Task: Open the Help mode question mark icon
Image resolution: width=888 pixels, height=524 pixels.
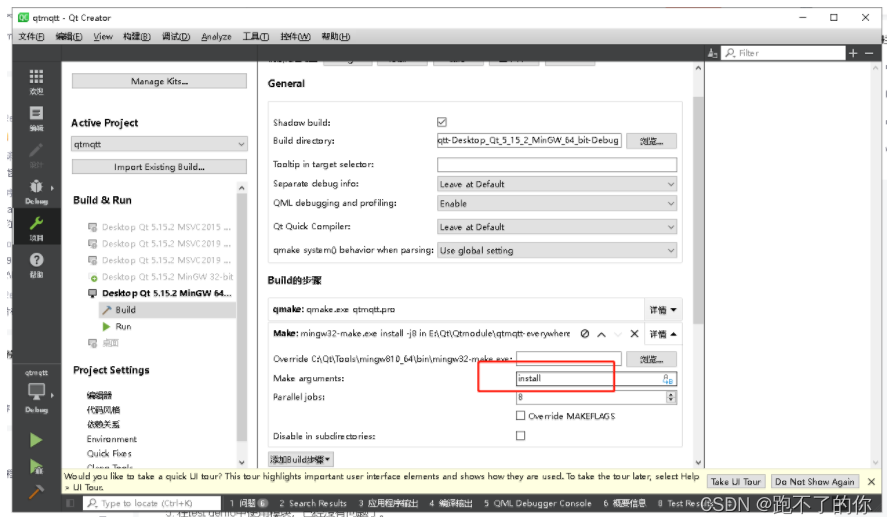Action: click(x=36, y=265)
